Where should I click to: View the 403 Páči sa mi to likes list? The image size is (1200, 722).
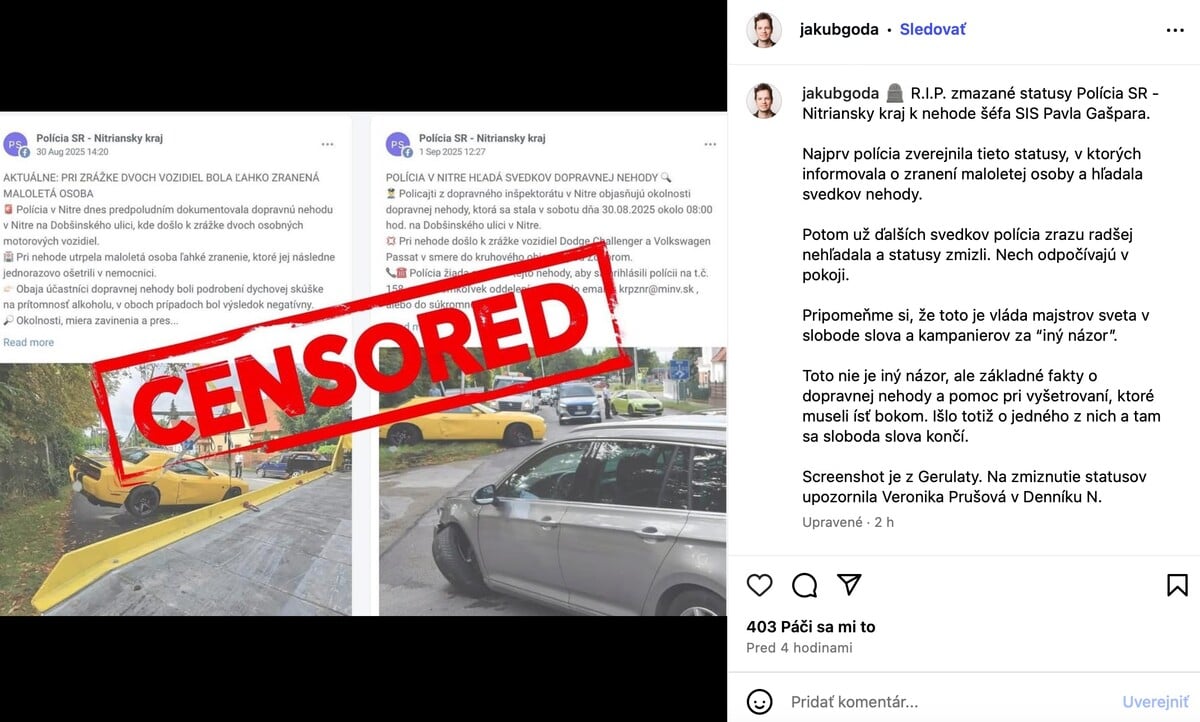tap(810, 627)
